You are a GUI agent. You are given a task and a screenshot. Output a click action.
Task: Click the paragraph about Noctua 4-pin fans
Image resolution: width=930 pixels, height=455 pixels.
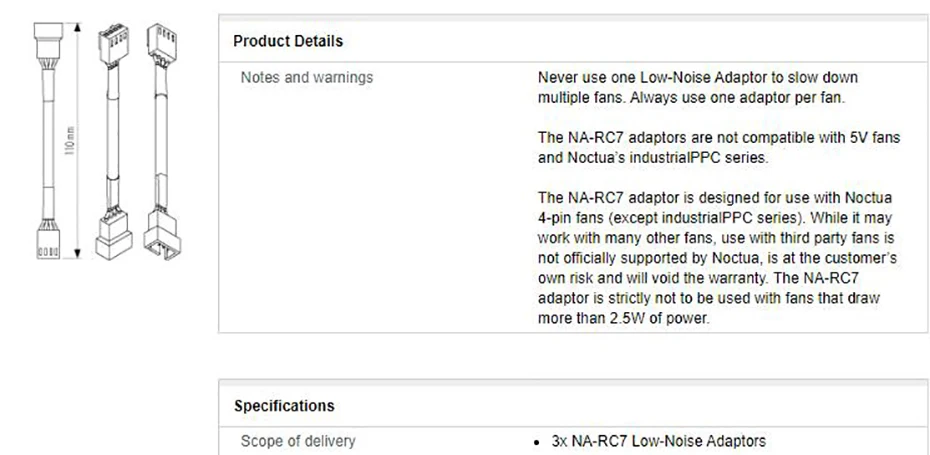(x=716, y=257)
